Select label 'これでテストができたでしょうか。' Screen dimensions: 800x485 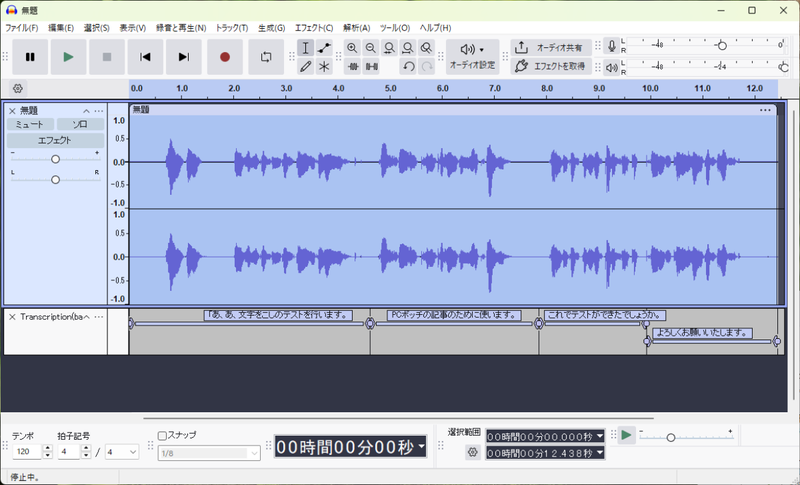pos(605,315)
